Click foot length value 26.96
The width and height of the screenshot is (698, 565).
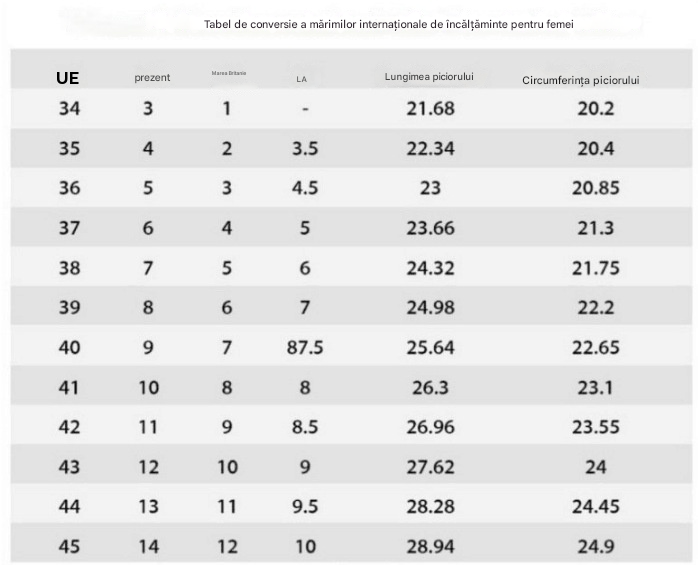coord(430,427)
